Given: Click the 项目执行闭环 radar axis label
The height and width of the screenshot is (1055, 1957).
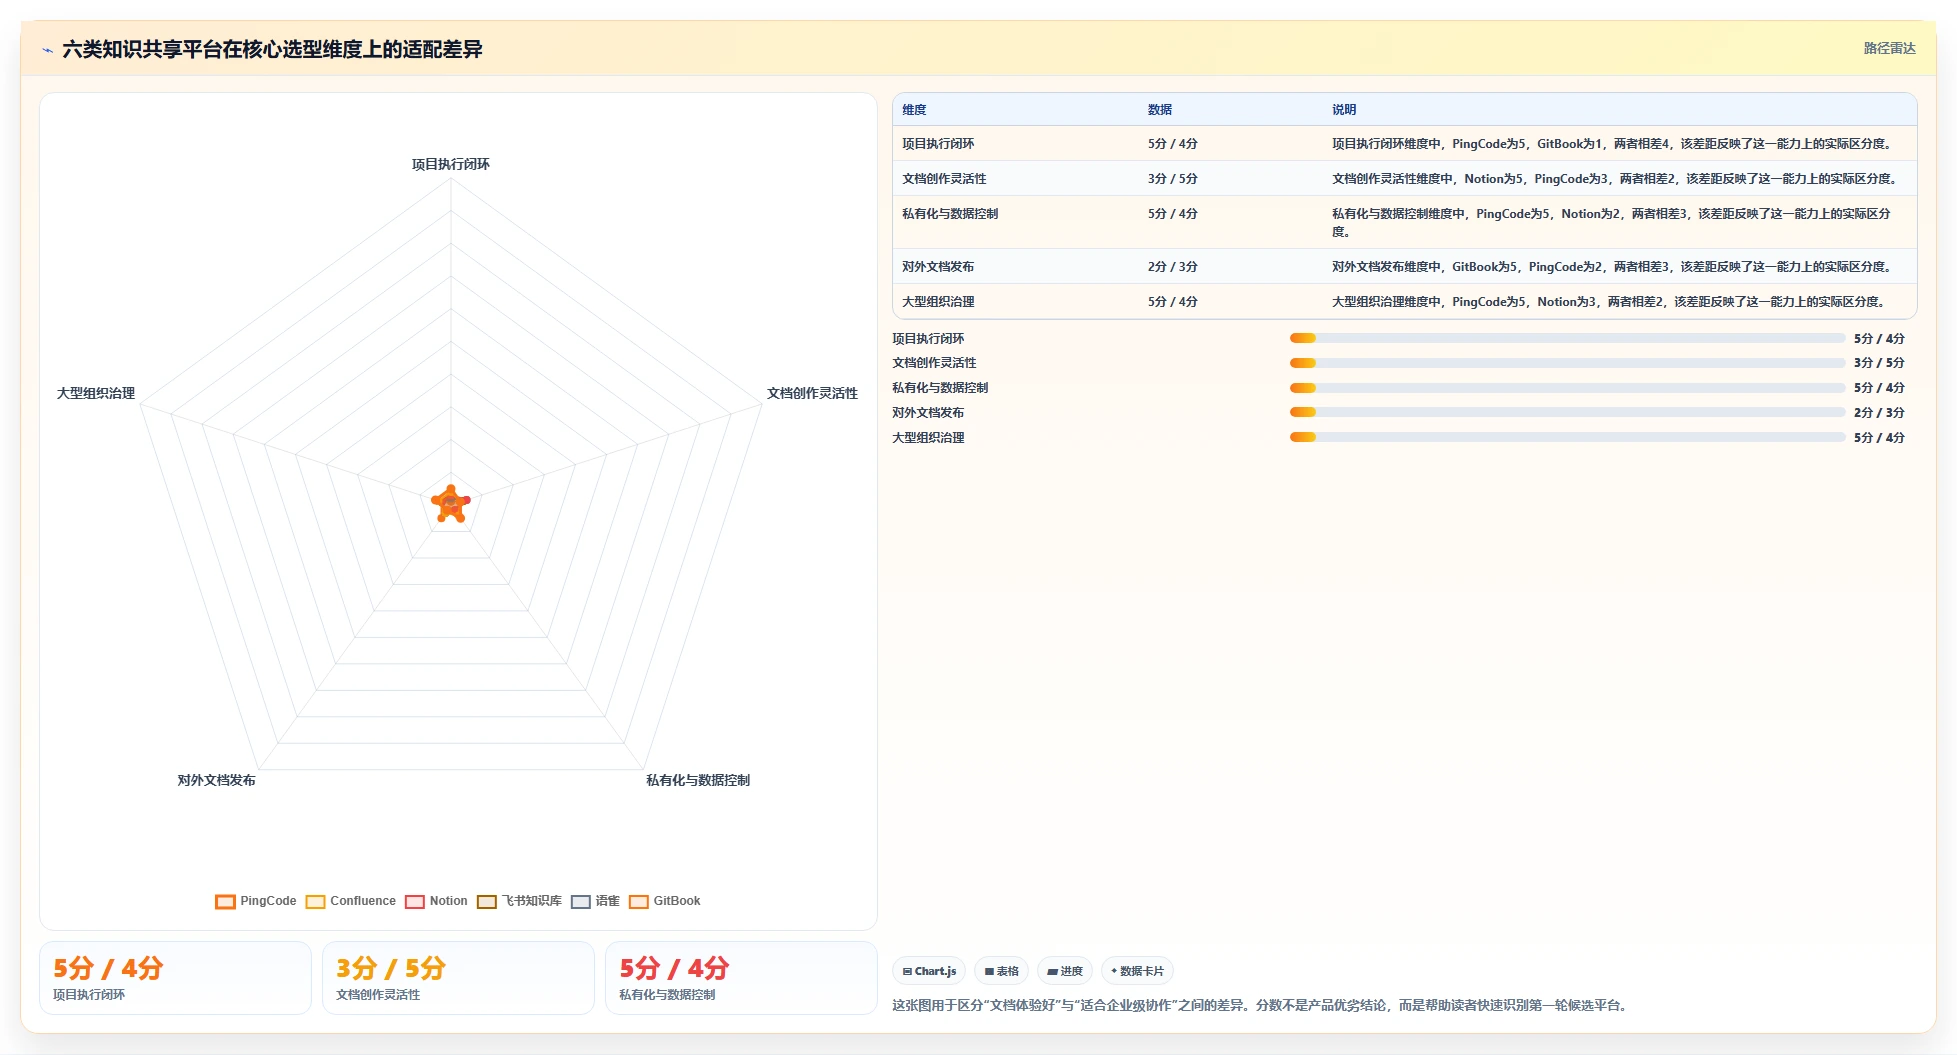Looking at the screenshot, I should point(451,164).
